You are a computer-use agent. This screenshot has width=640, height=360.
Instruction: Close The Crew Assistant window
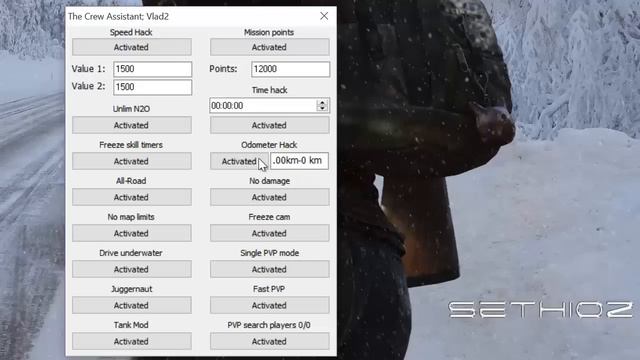(x=324, y=16)
